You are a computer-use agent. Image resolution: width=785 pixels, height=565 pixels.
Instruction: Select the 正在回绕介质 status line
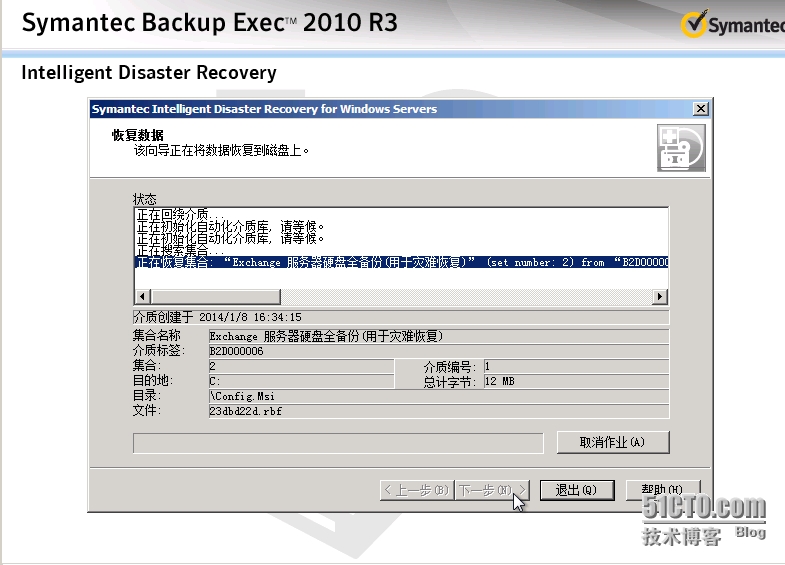pyautogui.click(x=402, y=214)
